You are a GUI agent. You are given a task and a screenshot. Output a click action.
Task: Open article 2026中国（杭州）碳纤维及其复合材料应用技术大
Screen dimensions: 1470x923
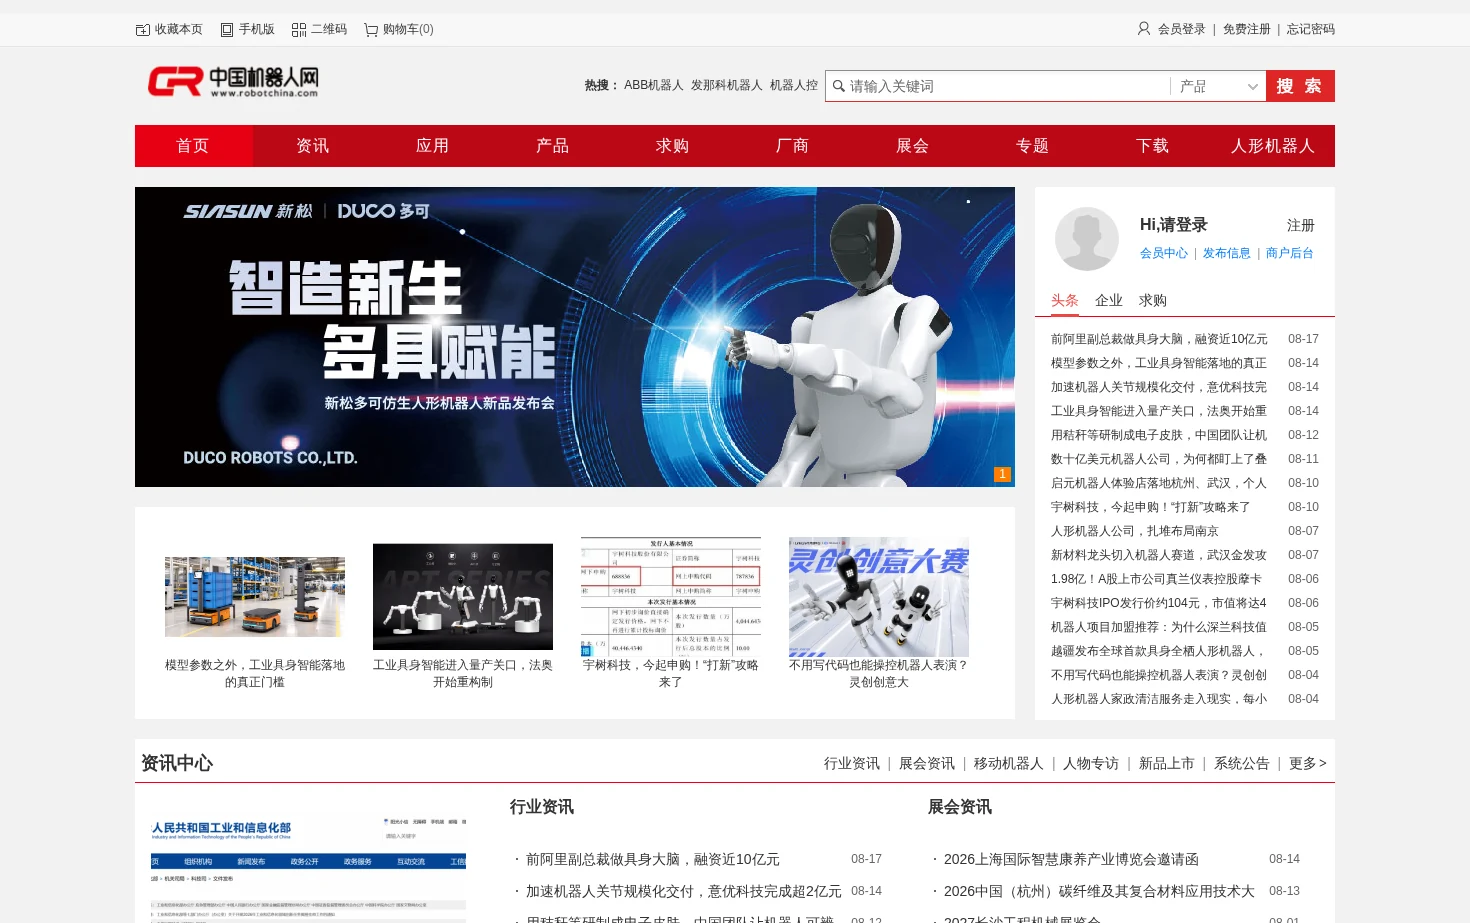[1099, 892]
